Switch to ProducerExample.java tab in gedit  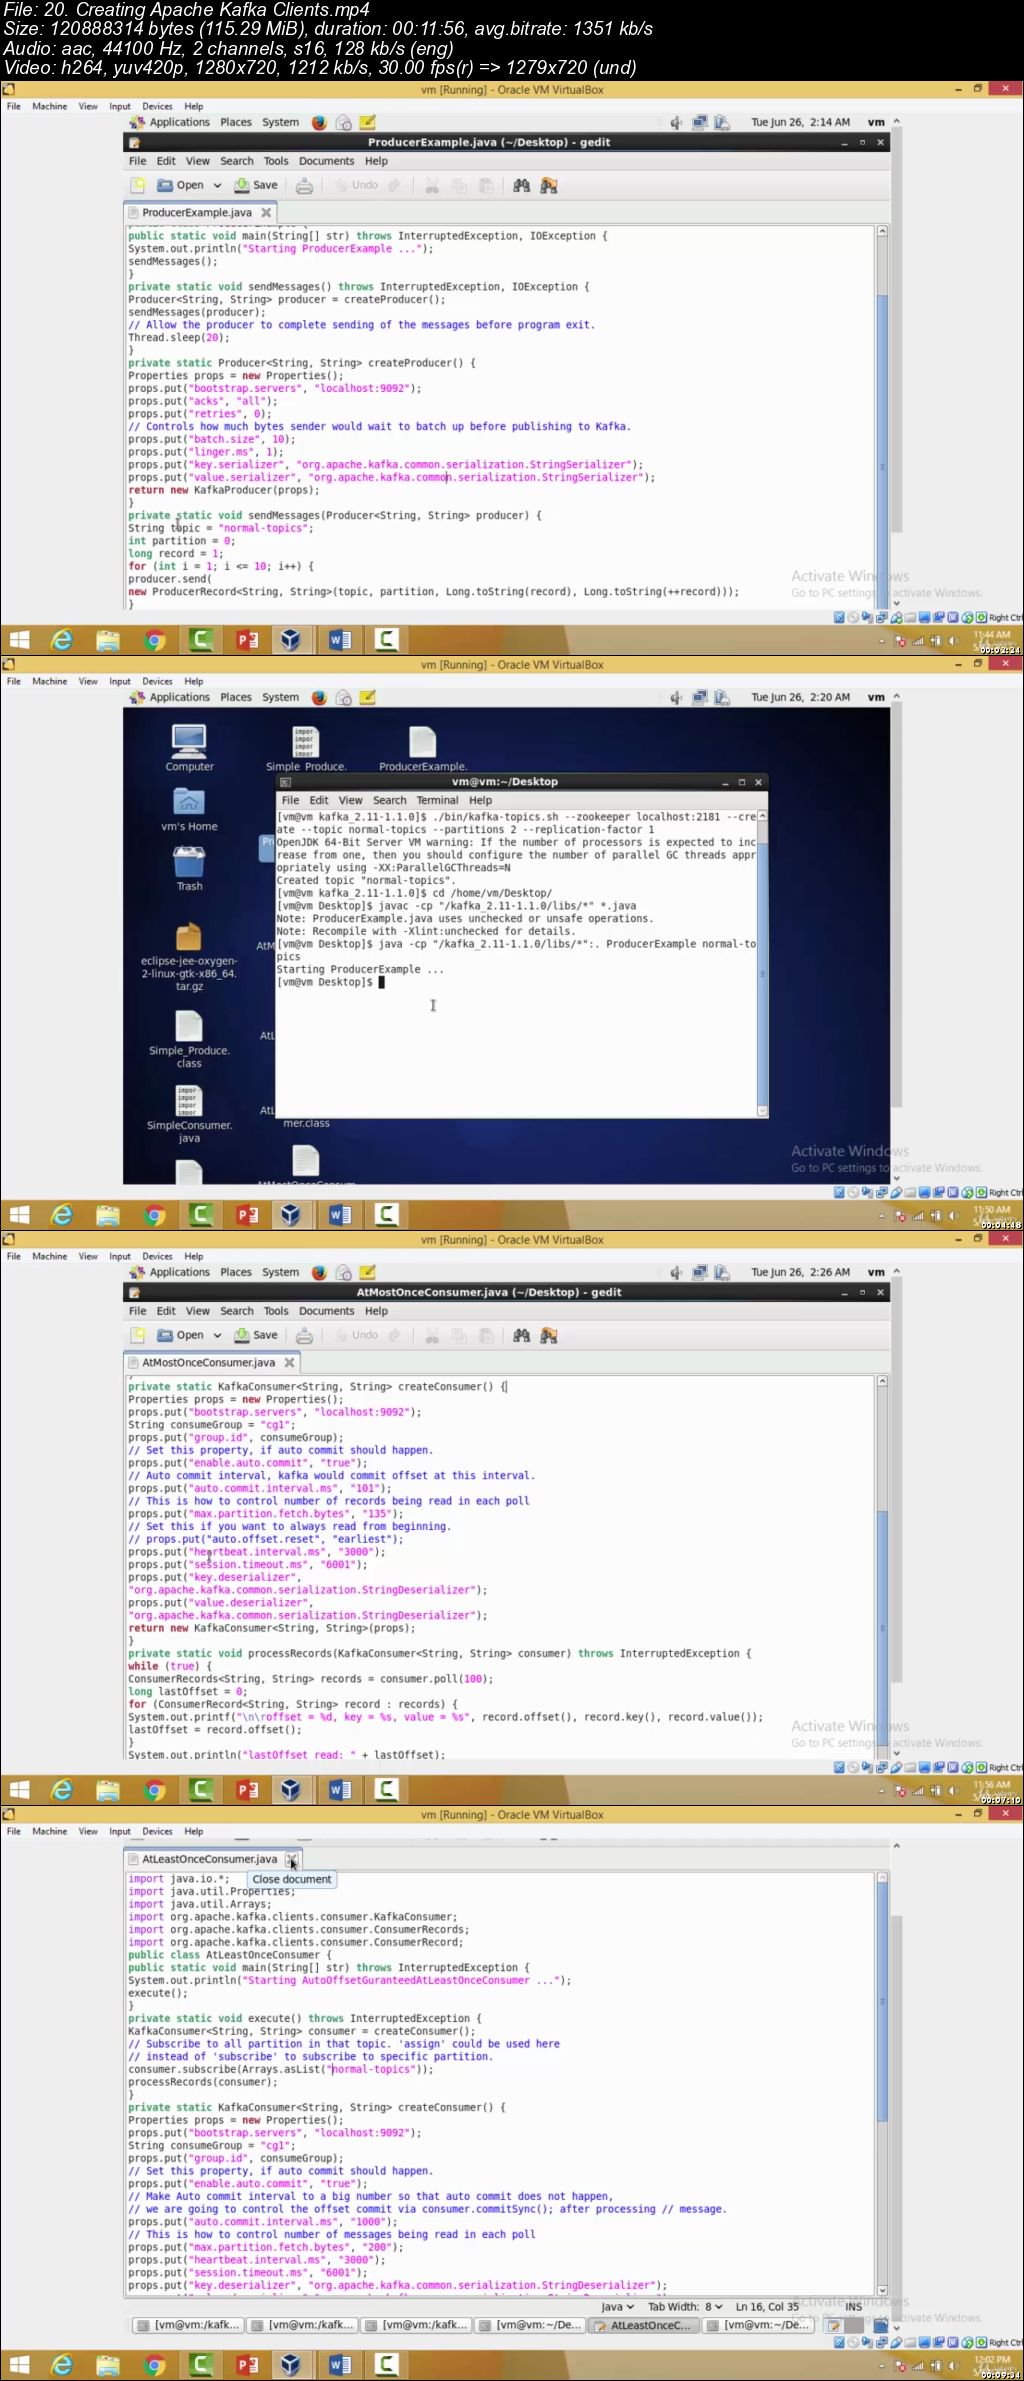[197, 212]
